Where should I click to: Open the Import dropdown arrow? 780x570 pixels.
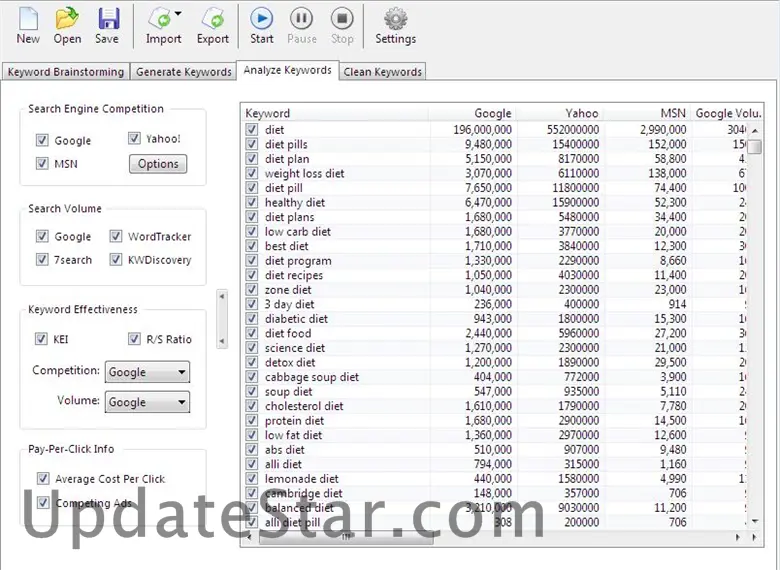(178, 15)
